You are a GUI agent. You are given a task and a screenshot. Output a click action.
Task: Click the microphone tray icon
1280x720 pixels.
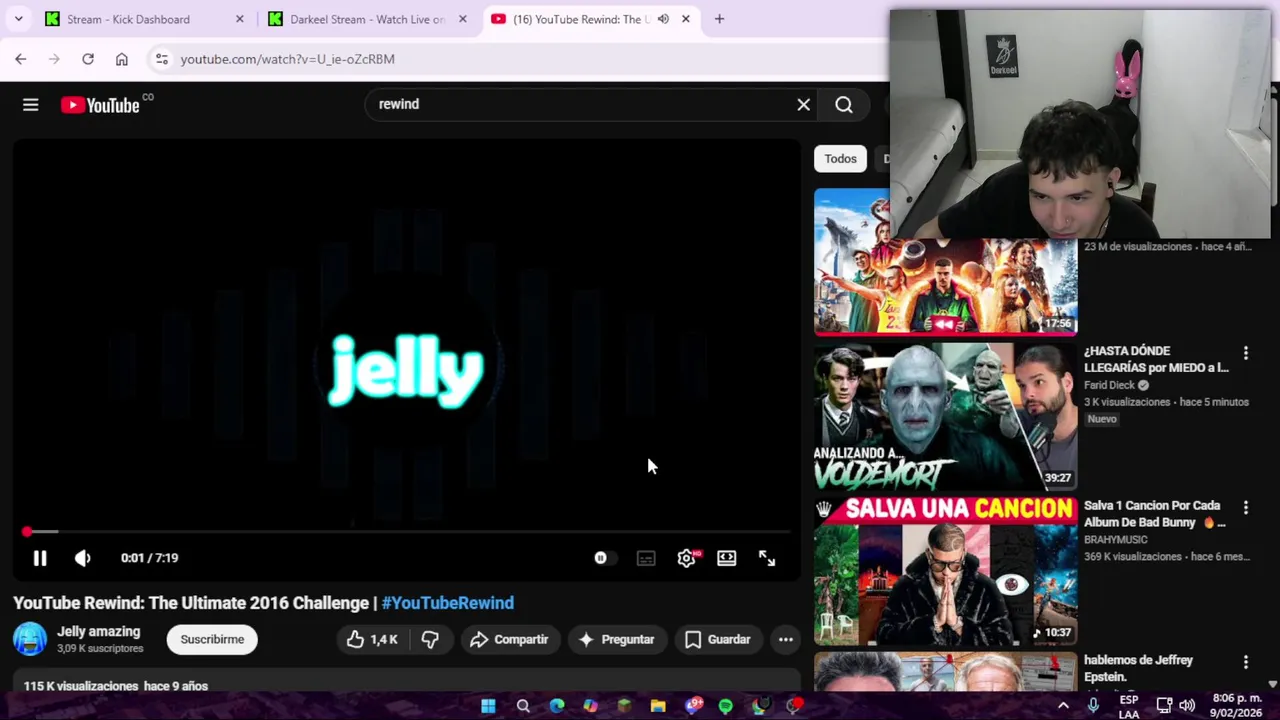coord(1093,706)
